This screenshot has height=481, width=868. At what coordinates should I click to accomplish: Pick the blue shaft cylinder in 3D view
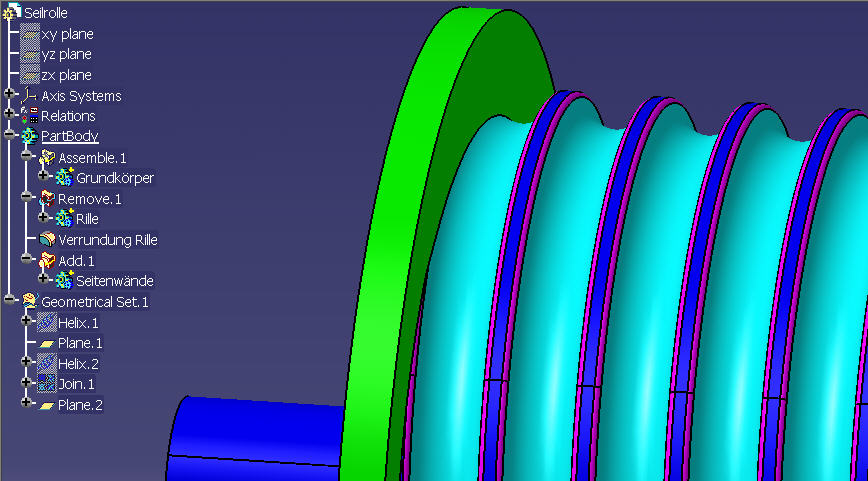(255, 437)
